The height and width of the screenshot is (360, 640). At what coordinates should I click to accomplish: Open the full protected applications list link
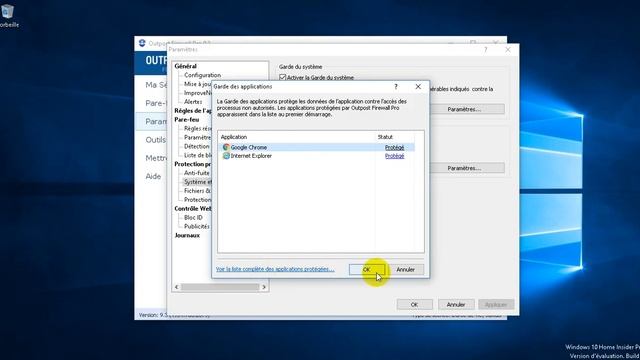(275, 269)
